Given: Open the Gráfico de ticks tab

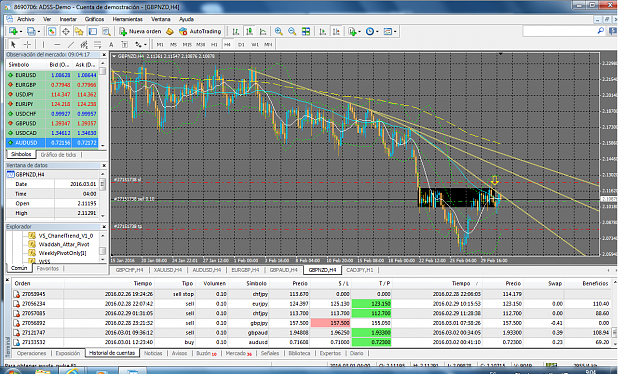Looking at the screenshot, I should point(58,155).
